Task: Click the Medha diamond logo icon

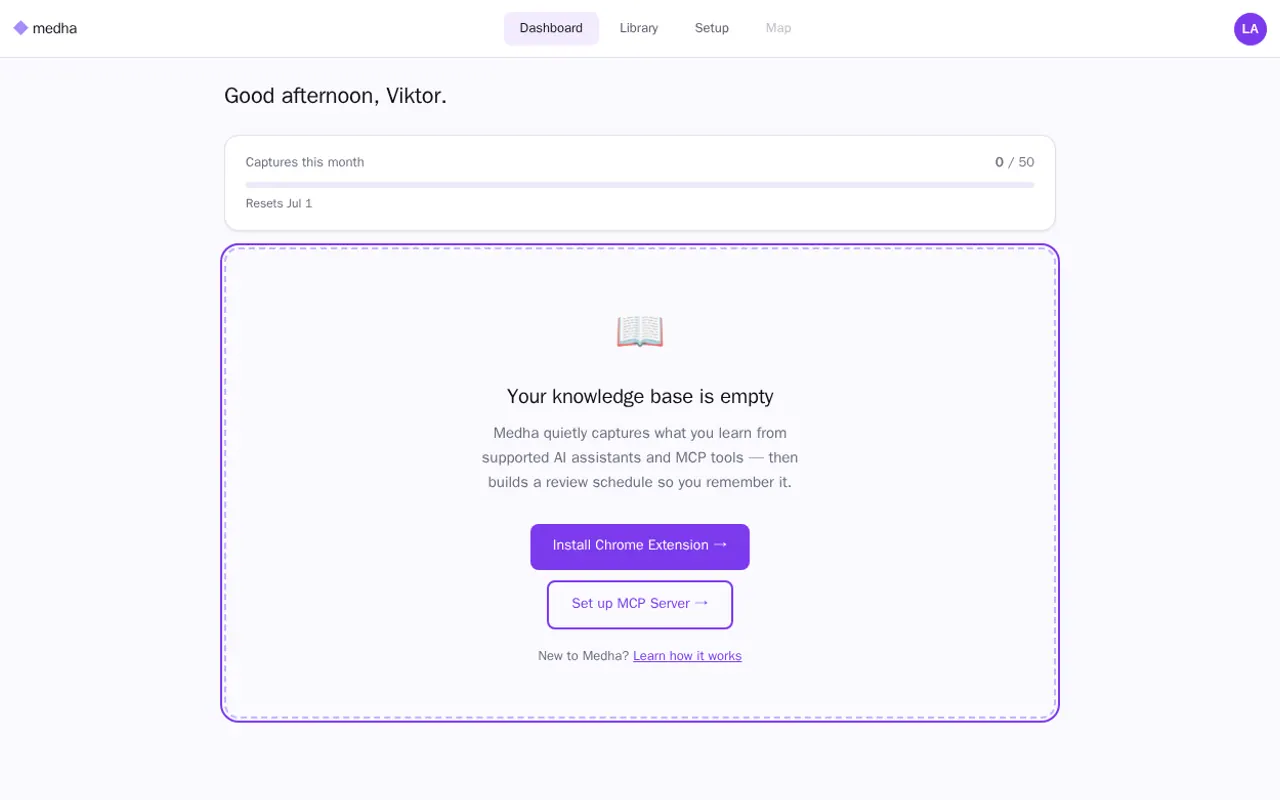Action: click(21, 28)
